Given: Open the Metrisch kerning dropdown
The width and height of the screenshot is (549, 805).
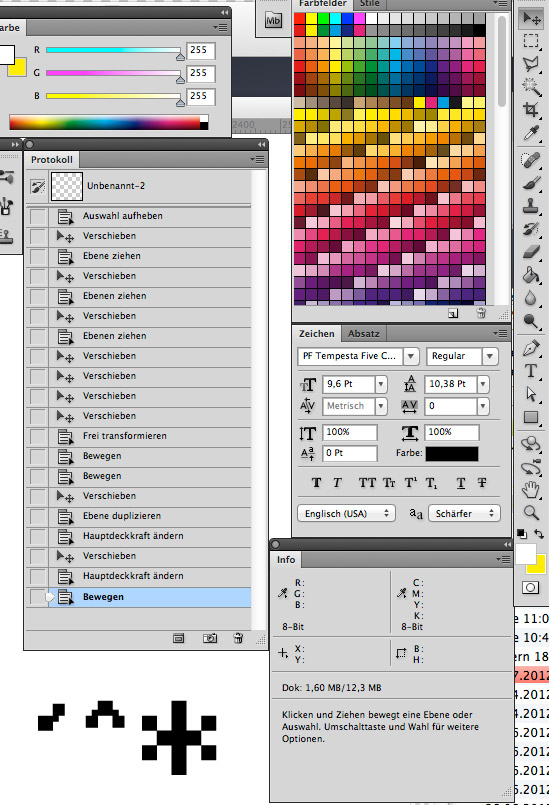Looking at the screenshot, I should point(381,406).
